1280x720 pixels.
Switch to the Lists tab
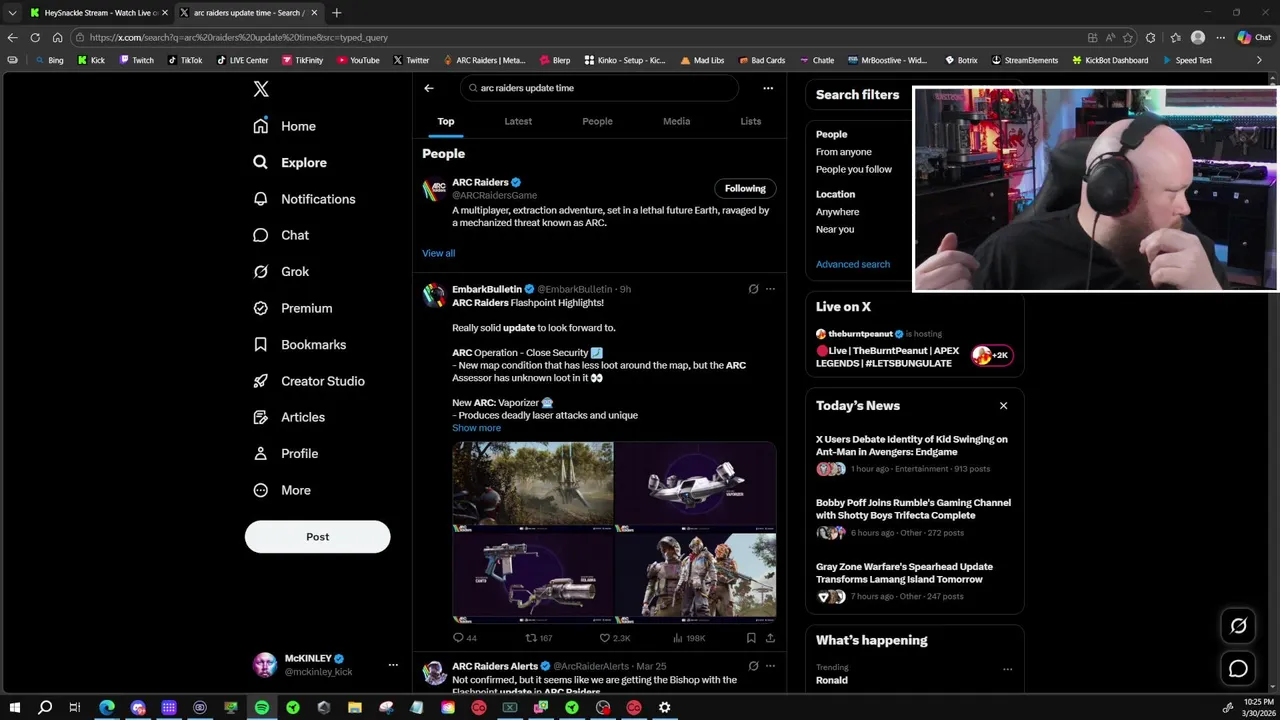pyautogui.click(x=750, y=121)
